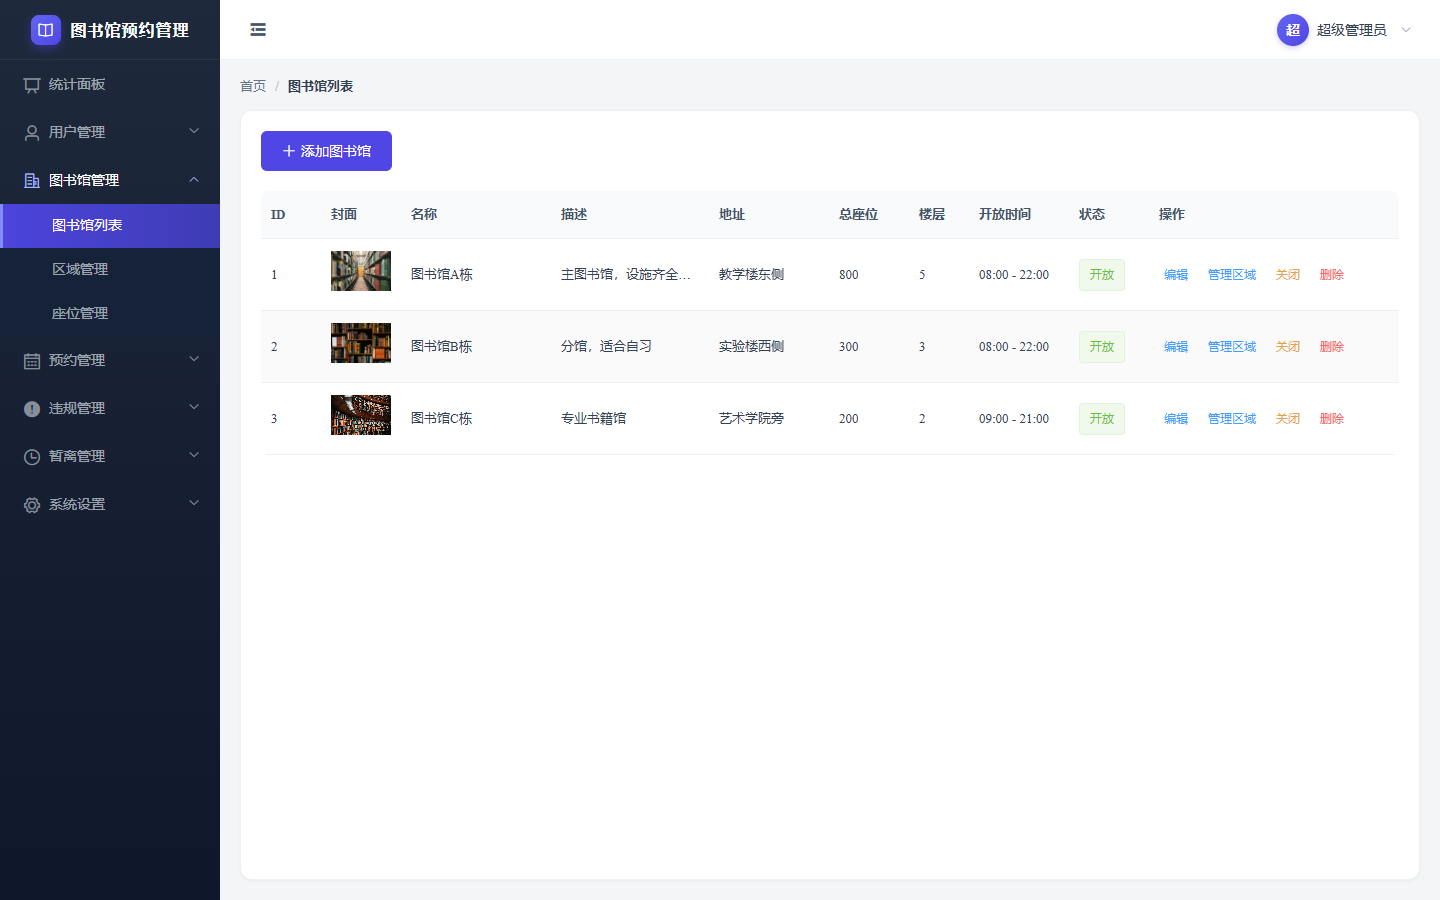Close 图书馆A栋 with 关闭 link
This screenshot has height=900, width=1440.
click(x=1288, y=275)
